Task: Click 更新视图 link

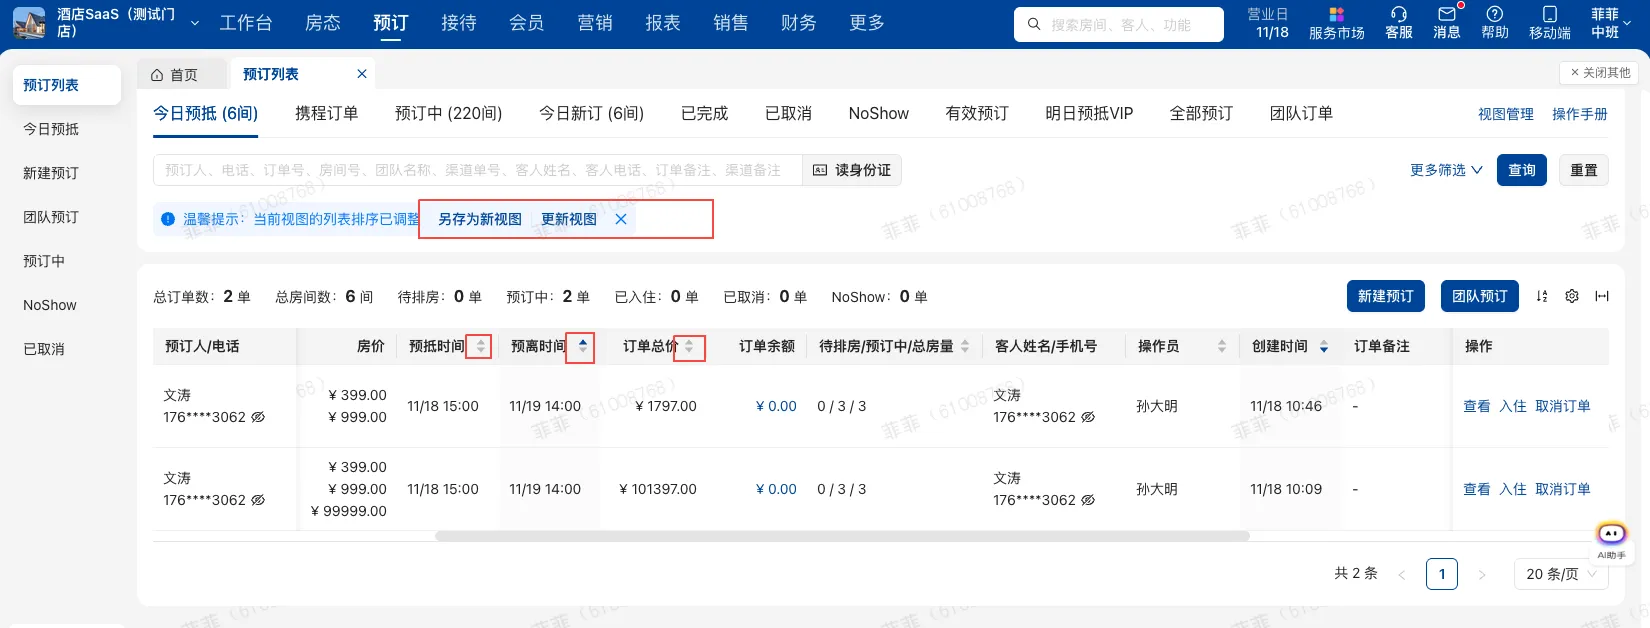Action: pos(569,219)
